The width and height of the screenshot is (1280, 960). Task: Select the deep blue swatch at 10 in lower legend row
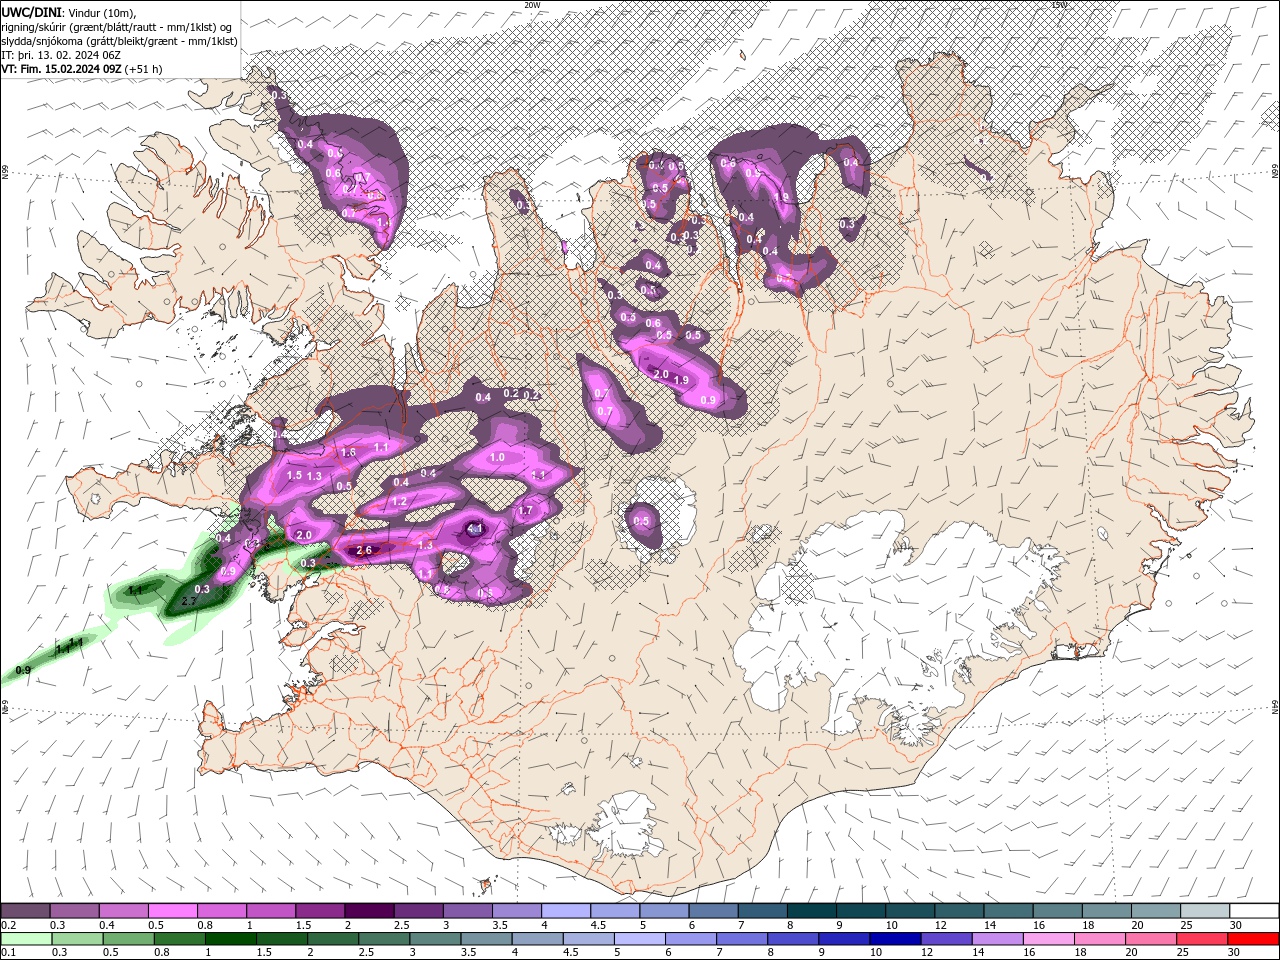(894, 938)
